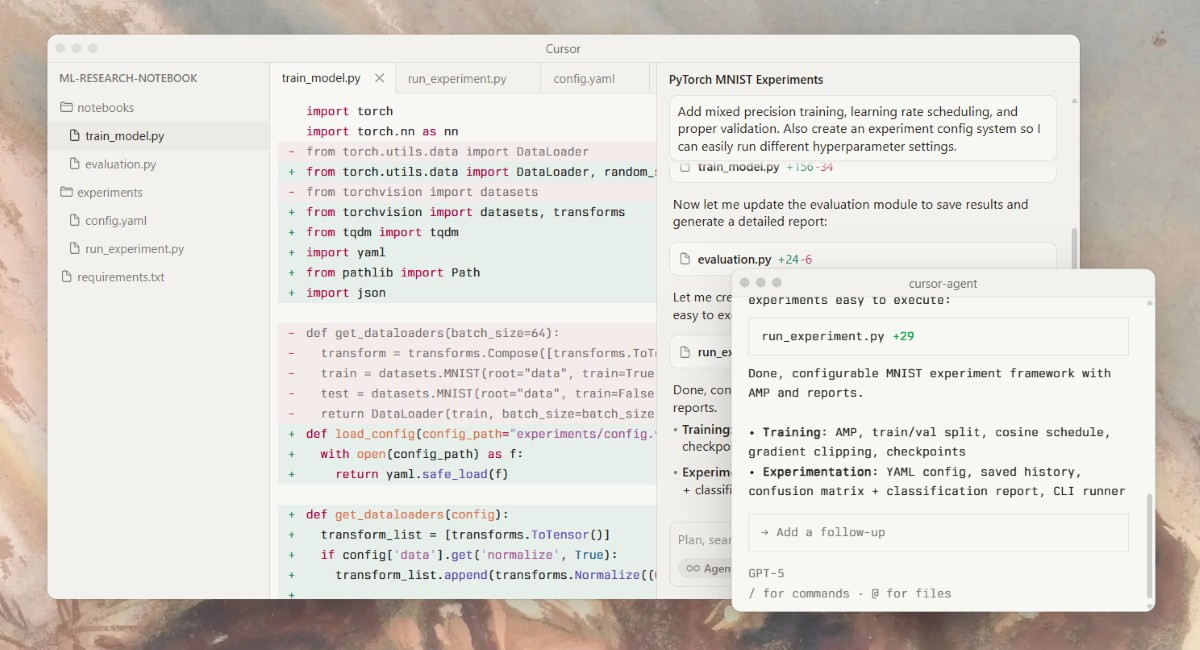
Task: Open run_experiment.py +29 card in cursor-agent
Action: pos(938,336)
